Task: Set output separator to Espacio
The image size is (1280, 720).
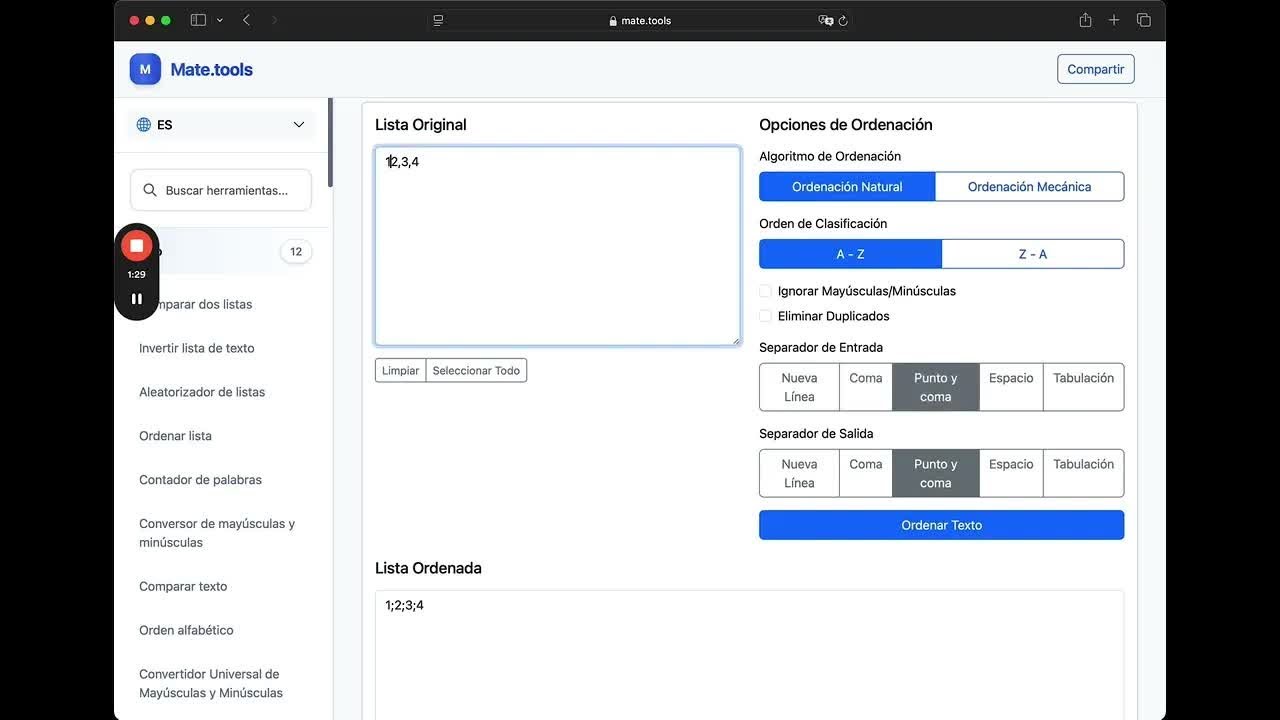Action: (x=1011, y=473)
